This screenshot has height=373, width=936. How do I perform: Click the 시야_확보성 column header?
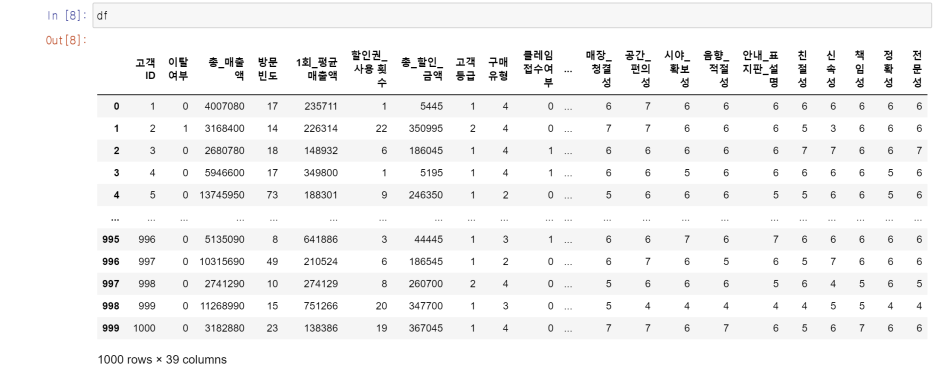[x=677, y=70]
